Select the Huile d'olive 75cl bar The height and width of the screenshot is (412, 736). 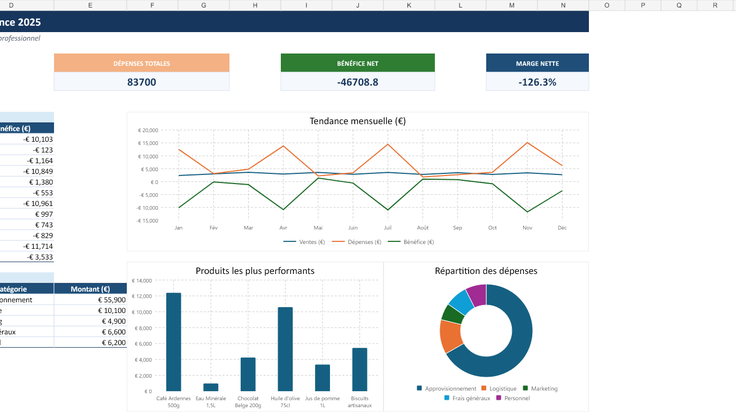(285, 349)
